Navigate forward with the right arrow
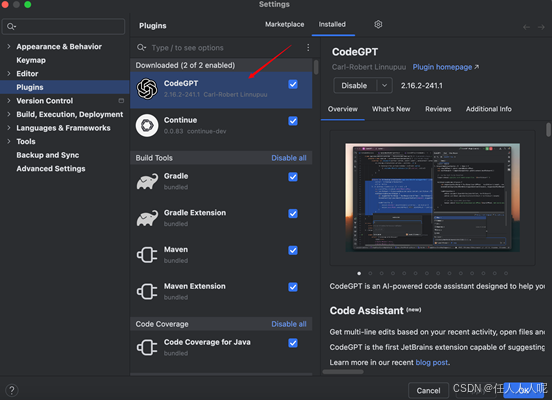Viewport: 552px width, 400px height. [x=541, y=27]
